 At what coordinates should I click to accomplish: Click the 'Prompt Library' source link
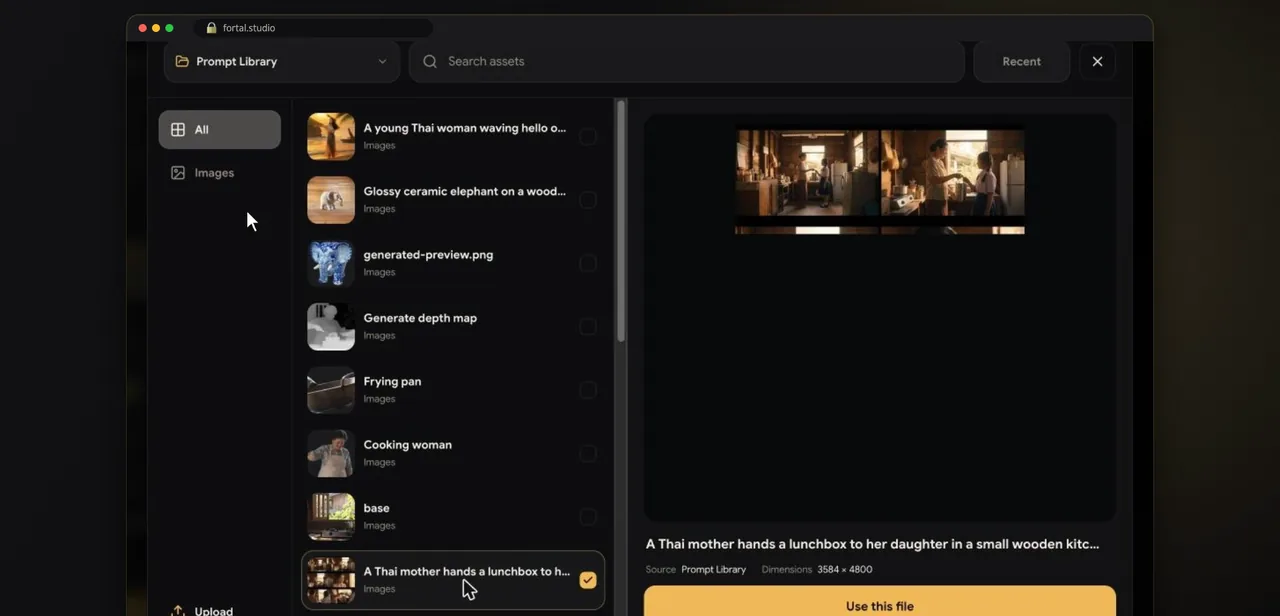714,570
